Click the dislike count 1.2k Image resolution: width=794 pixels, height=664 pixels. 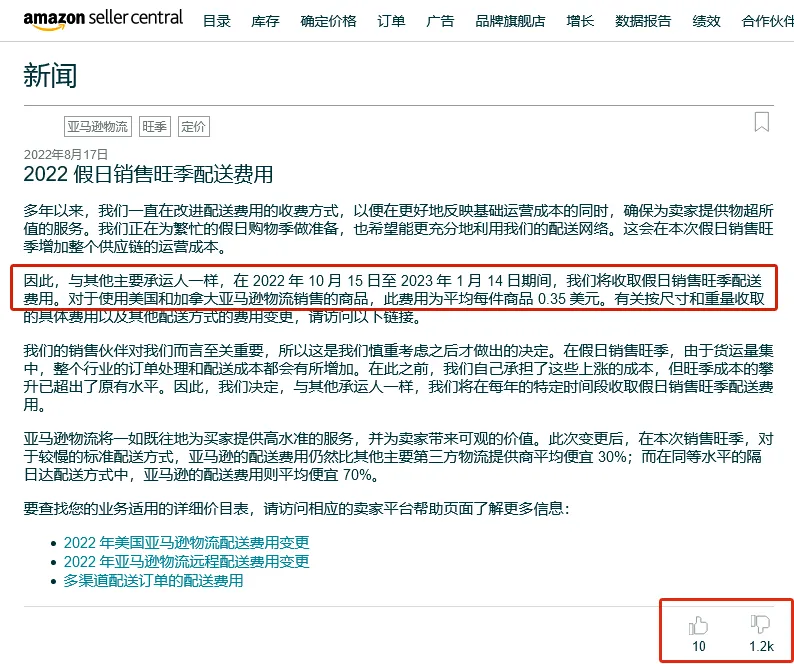[x=762, y=646]
